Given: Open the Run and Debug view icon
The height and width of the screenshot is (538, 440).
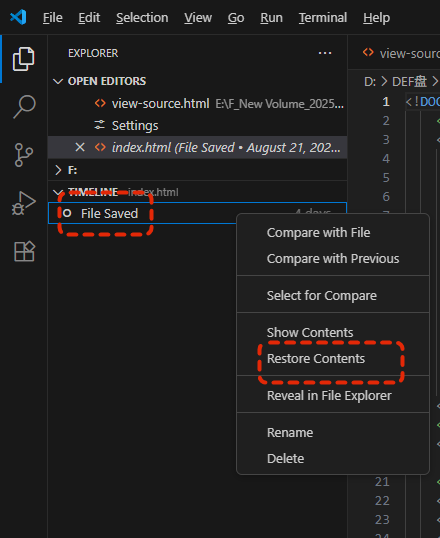Looking at the screenshot, I should (24, 203).
